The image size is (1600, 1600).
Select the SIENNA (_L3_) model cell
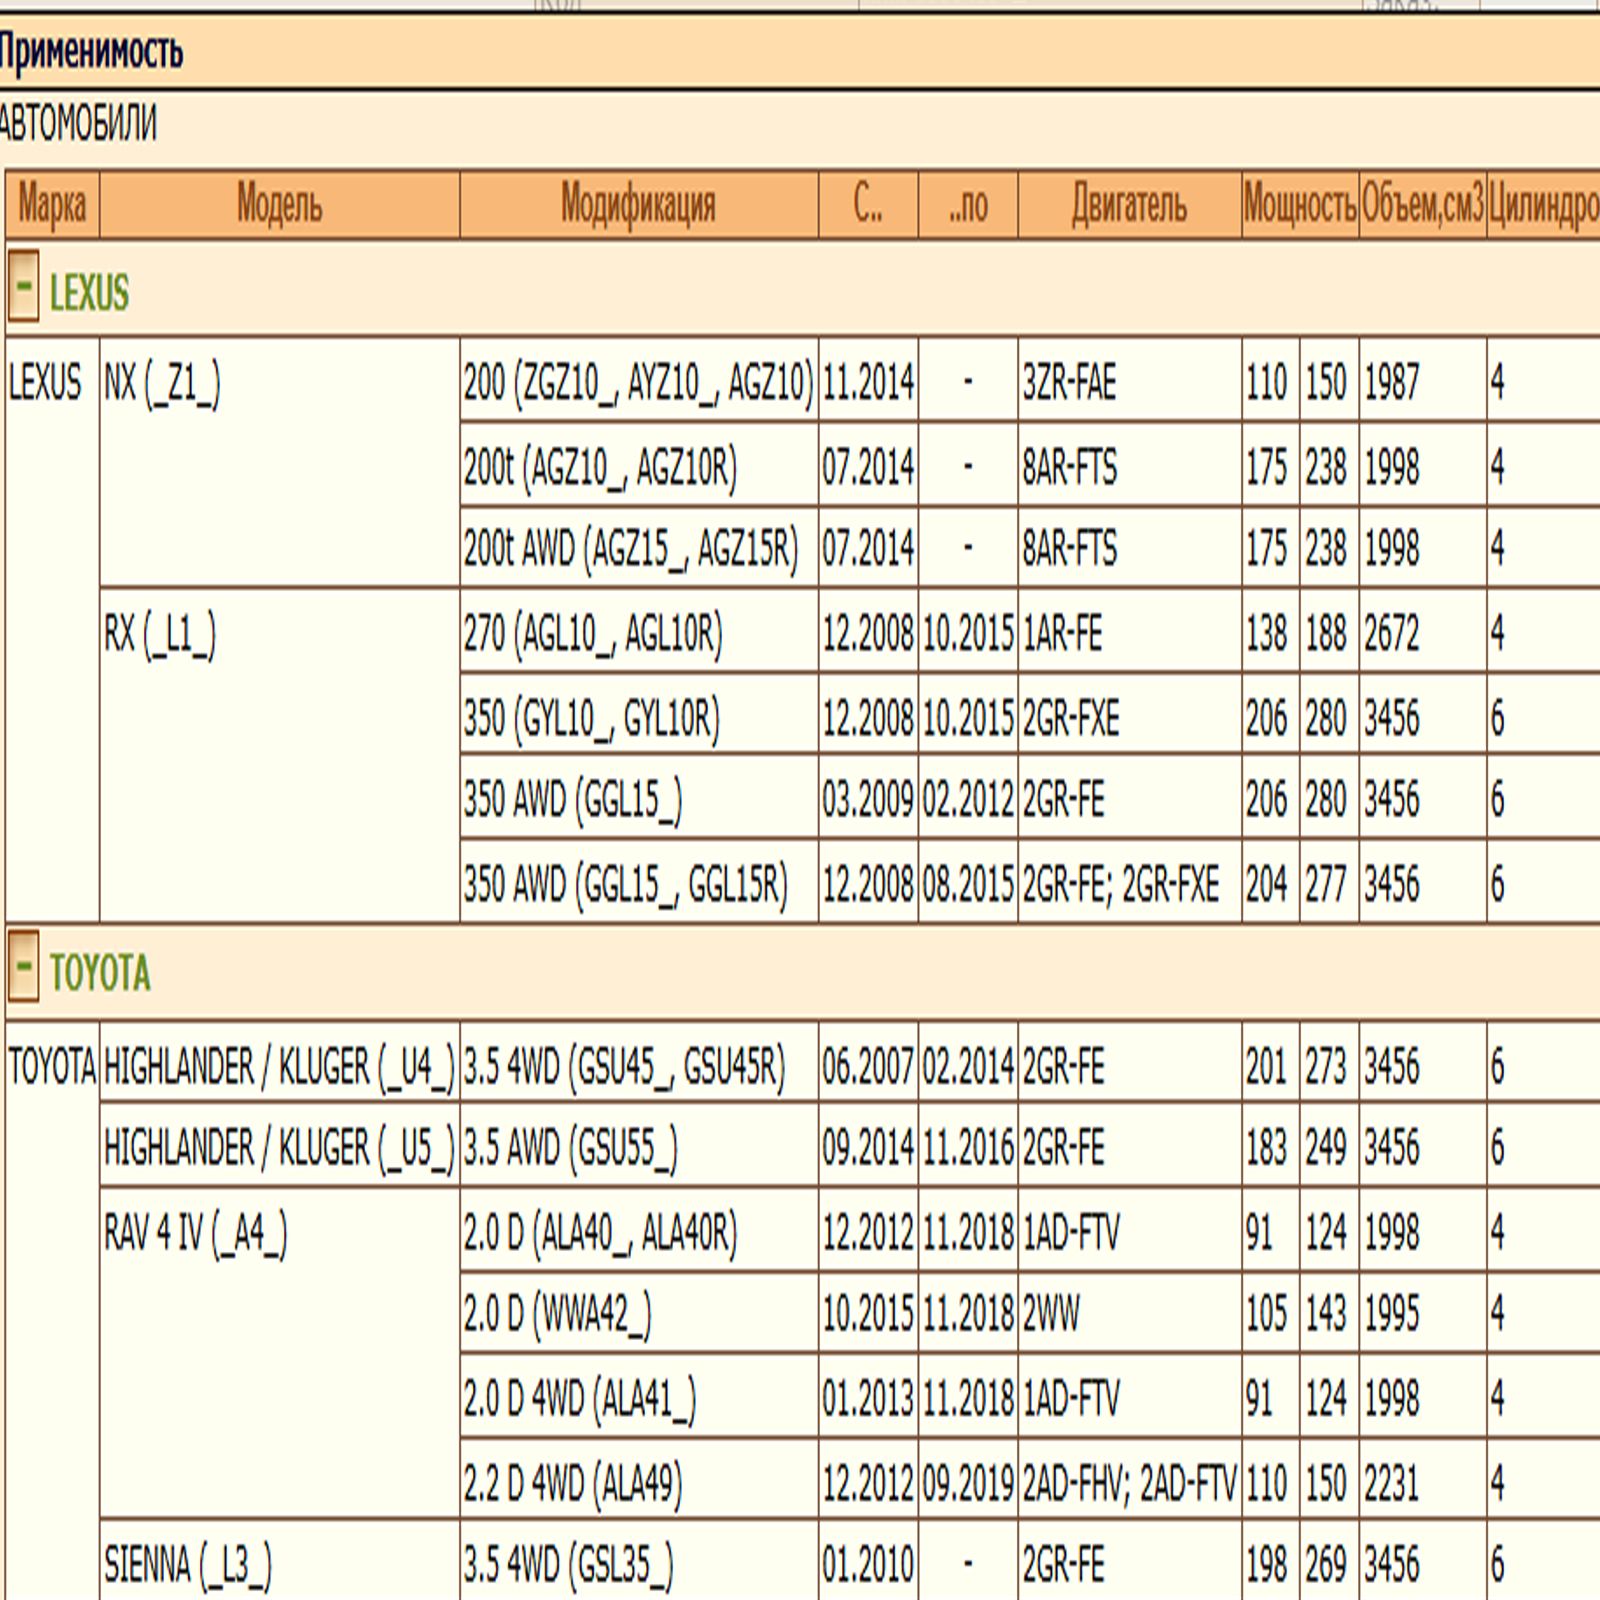(x=187, y=1565)
